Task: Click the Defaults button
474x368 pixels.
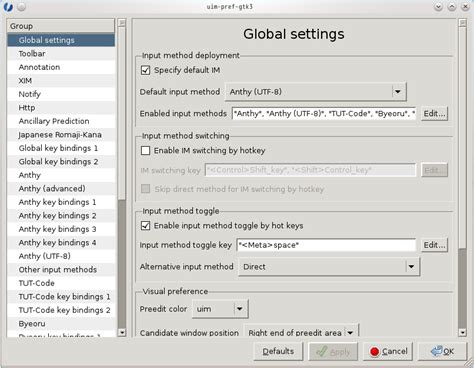Action: tap(278, 351)
